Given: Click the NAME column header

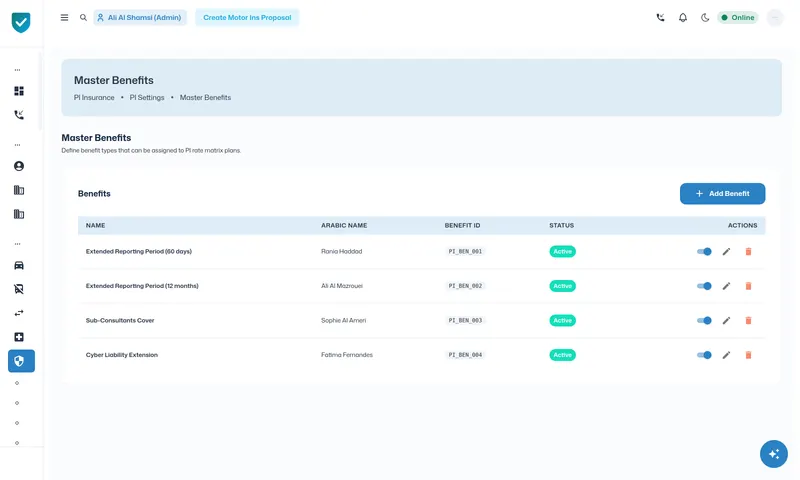Looking at the screenshot, I should 95,225.
